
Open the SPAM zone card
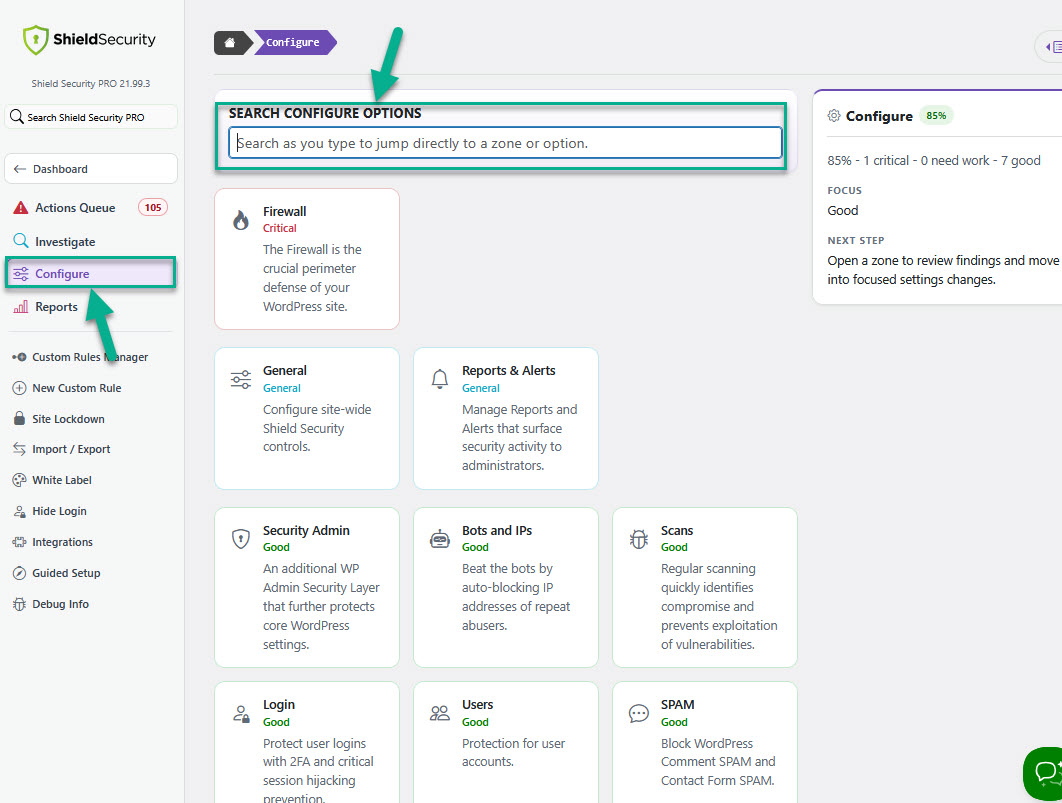click(x=705, y=742)
